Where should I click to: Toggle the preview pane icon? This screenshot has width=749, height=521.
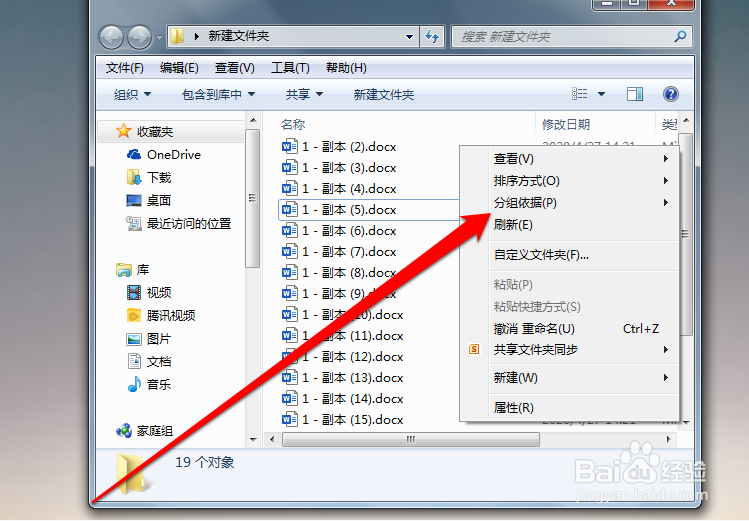point(635,94)
